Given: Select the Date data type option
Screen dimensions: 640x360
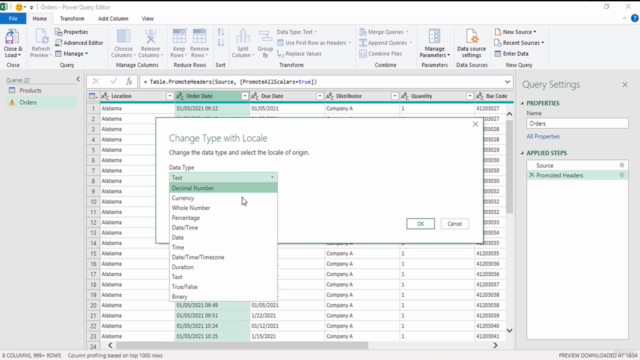Looking at the screenshot, I should click(223, 237).
